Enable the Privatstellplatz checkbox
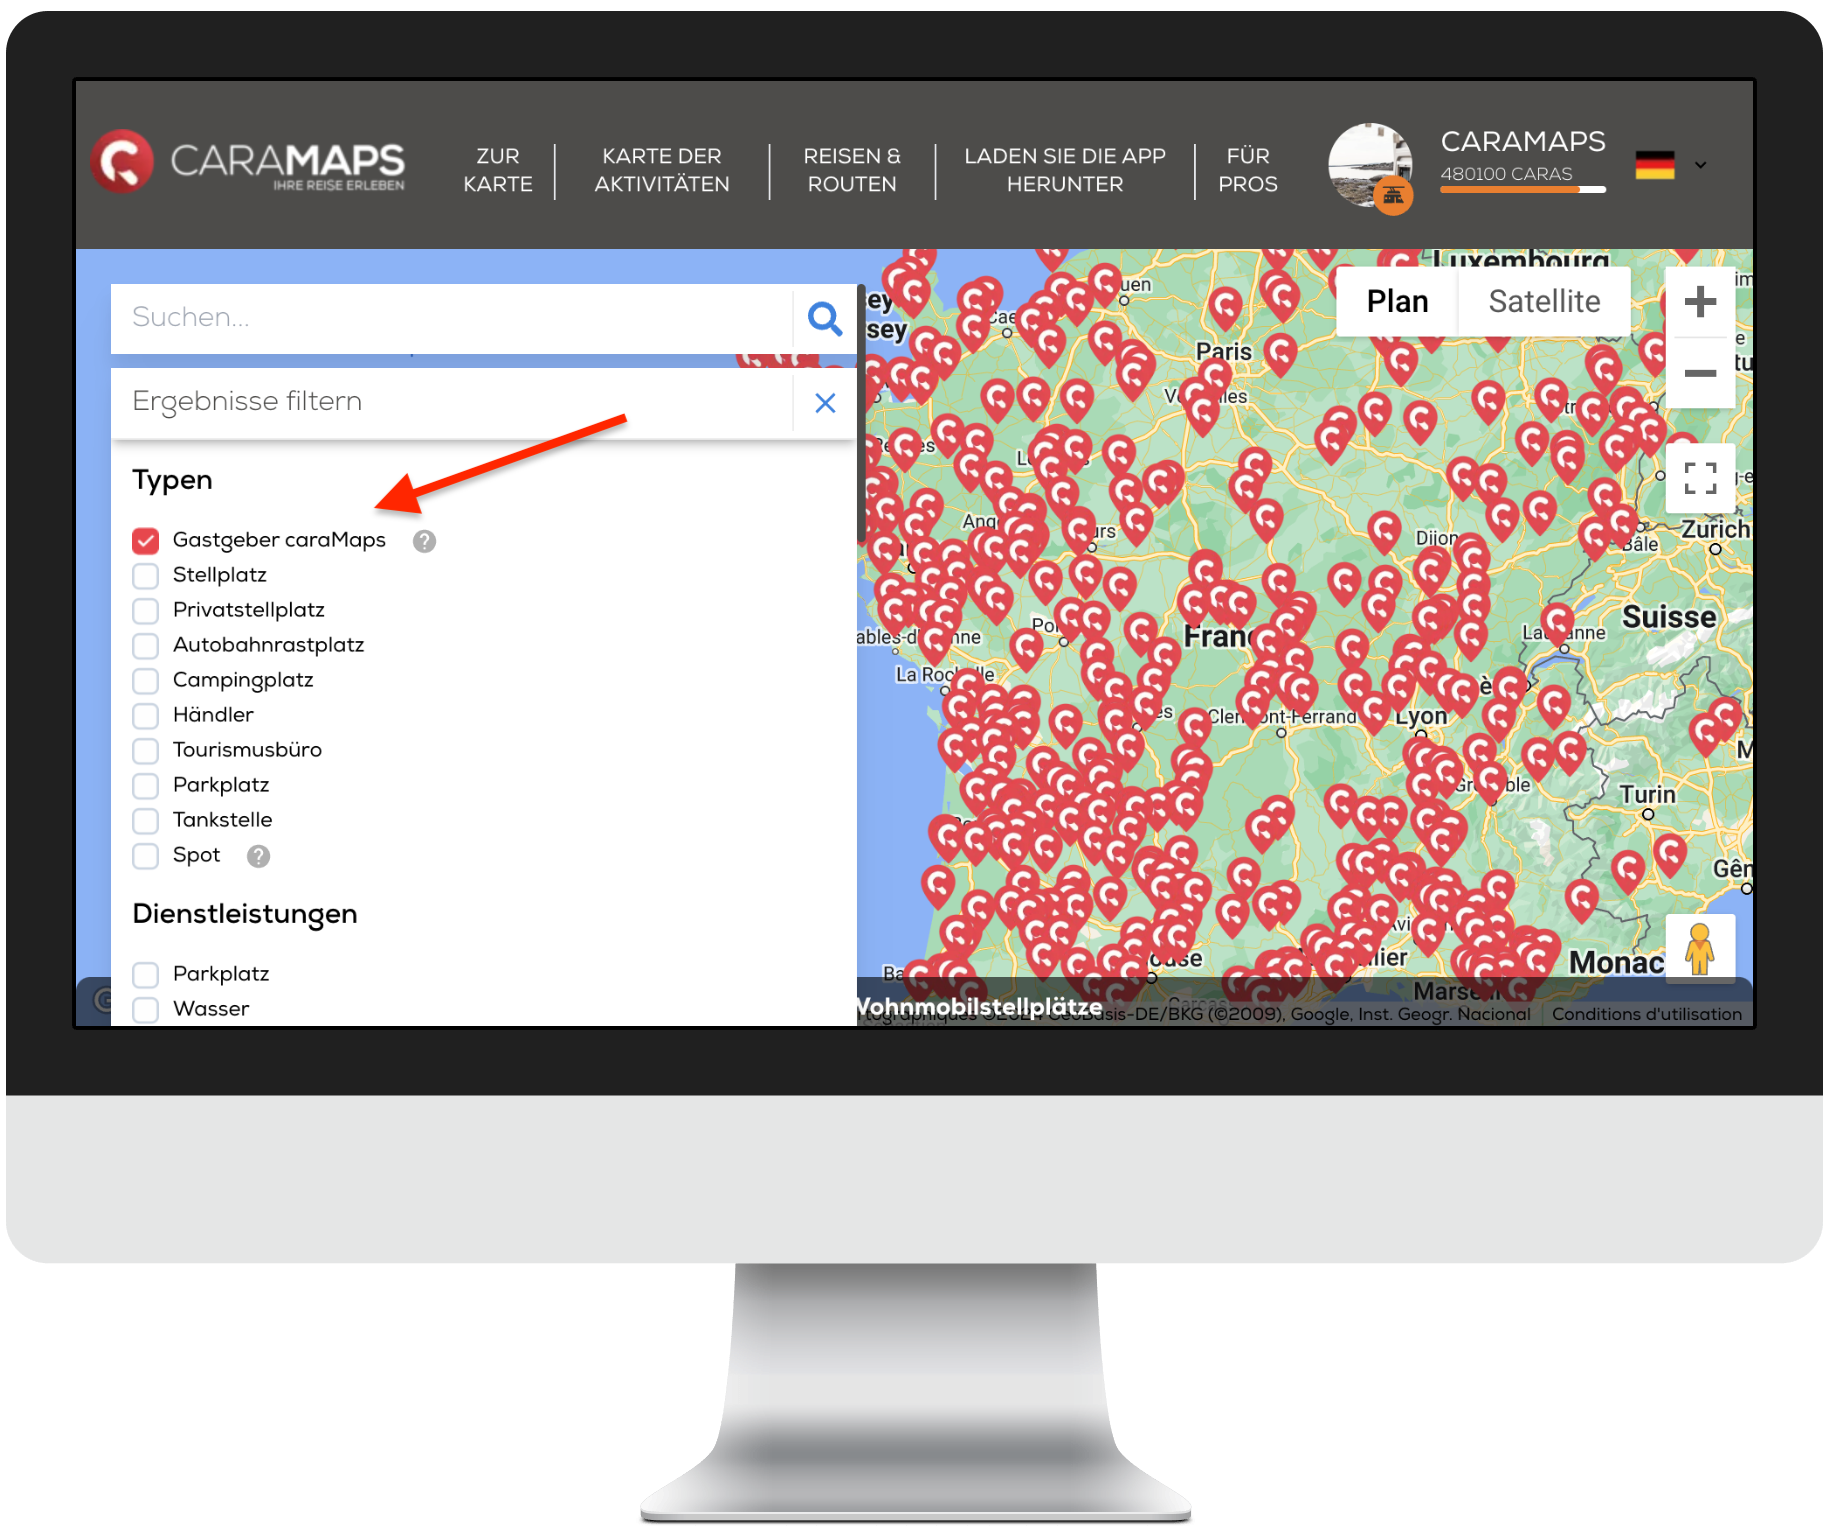 click(146, 611)
